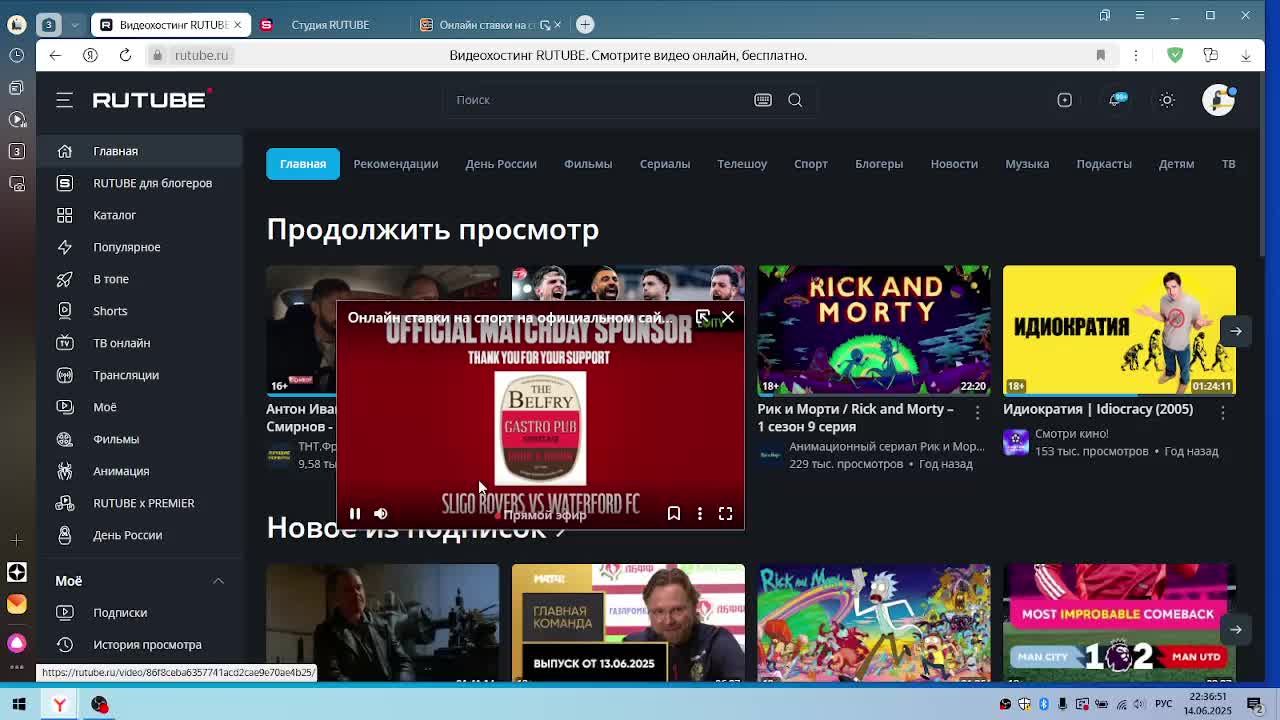1280x720 pixels.
Task: Open Yandex Browser from the taskbar
Action: pyautogui.click(x=59, y=704)
